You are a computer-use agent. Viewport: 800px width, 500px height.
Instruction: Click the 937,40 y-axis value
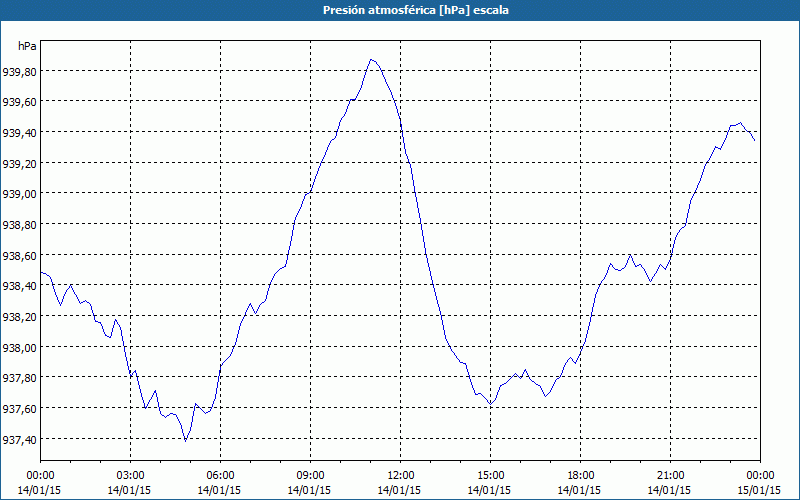19,439
